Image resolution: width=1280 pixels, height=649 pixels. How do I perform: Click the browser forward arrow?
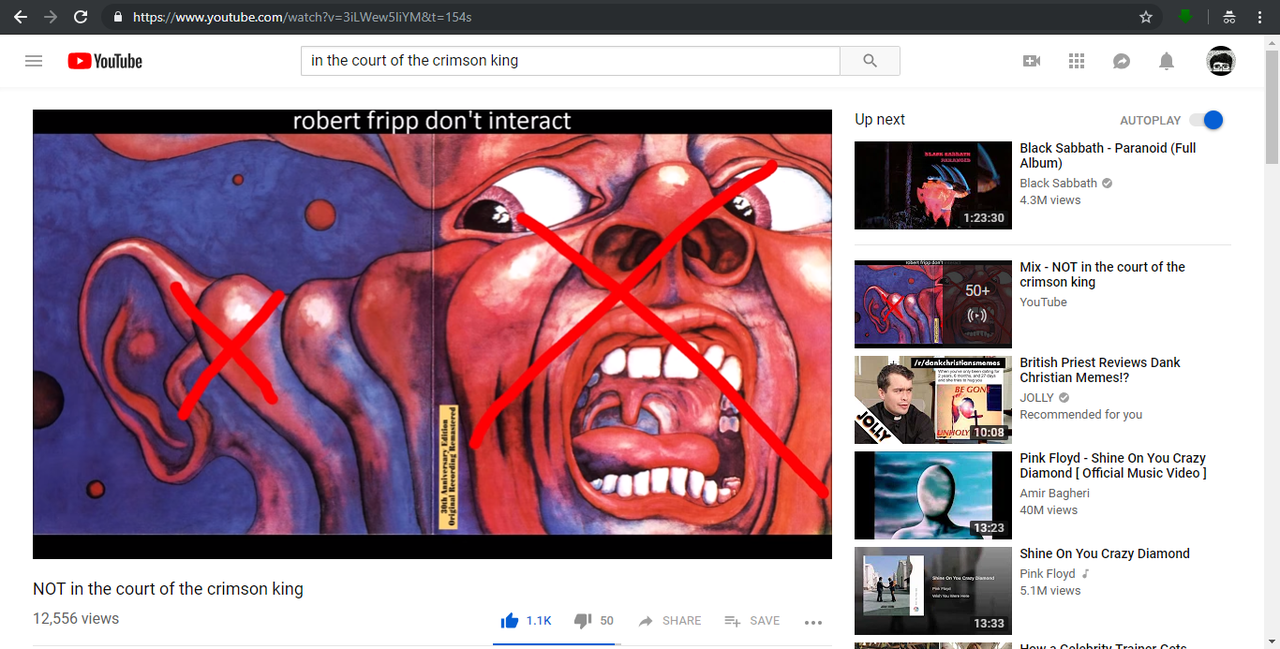pyautogui.click(x=50, y=17)
